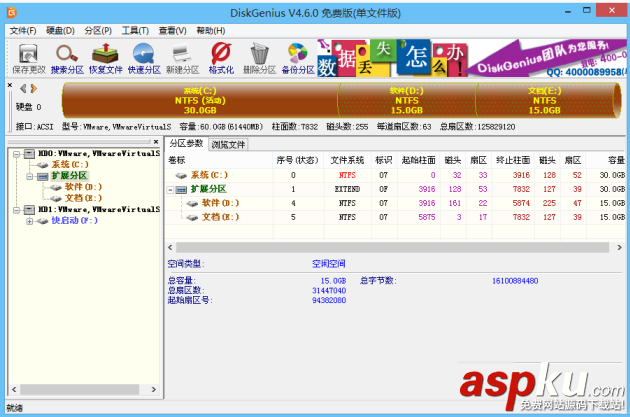
Task: Select 软件(D:) in the left tree
Action: pos(83,187)
